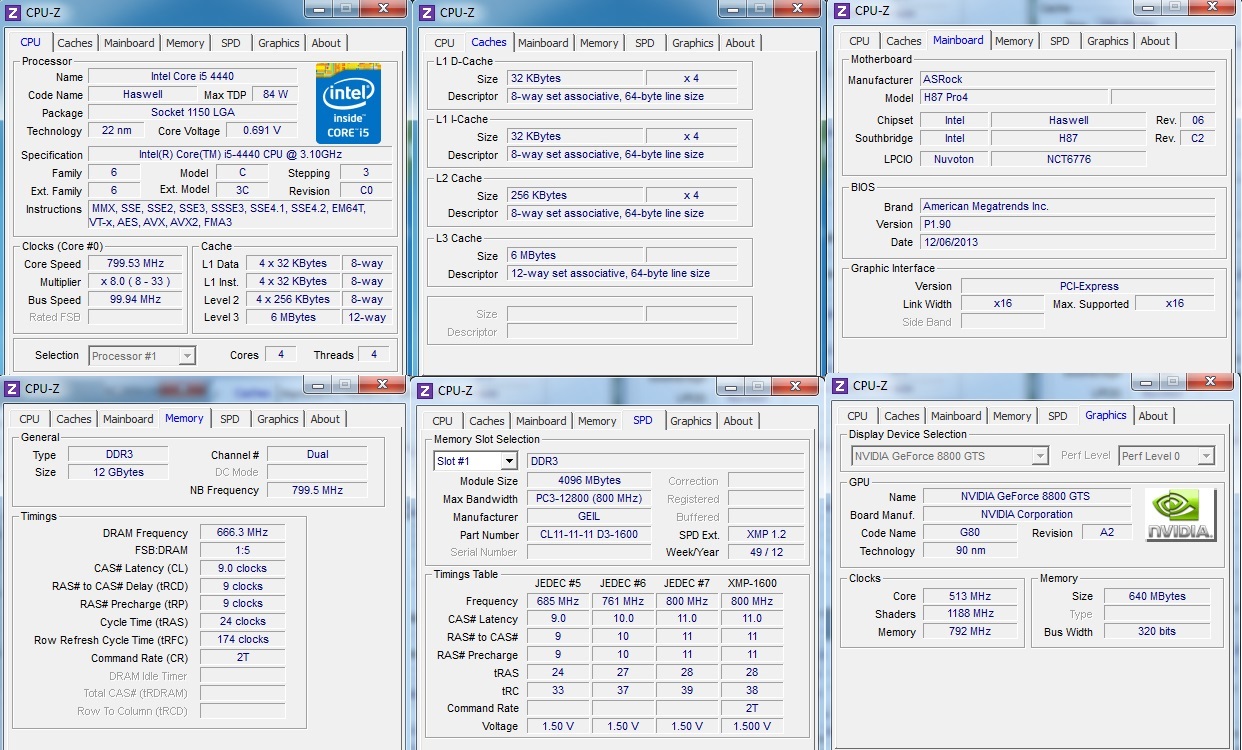Click the part number 'CL11-11-11 D3-1600'
Image resolution: width=1242 pixels, height=750 pixels.
pos(589,535)
